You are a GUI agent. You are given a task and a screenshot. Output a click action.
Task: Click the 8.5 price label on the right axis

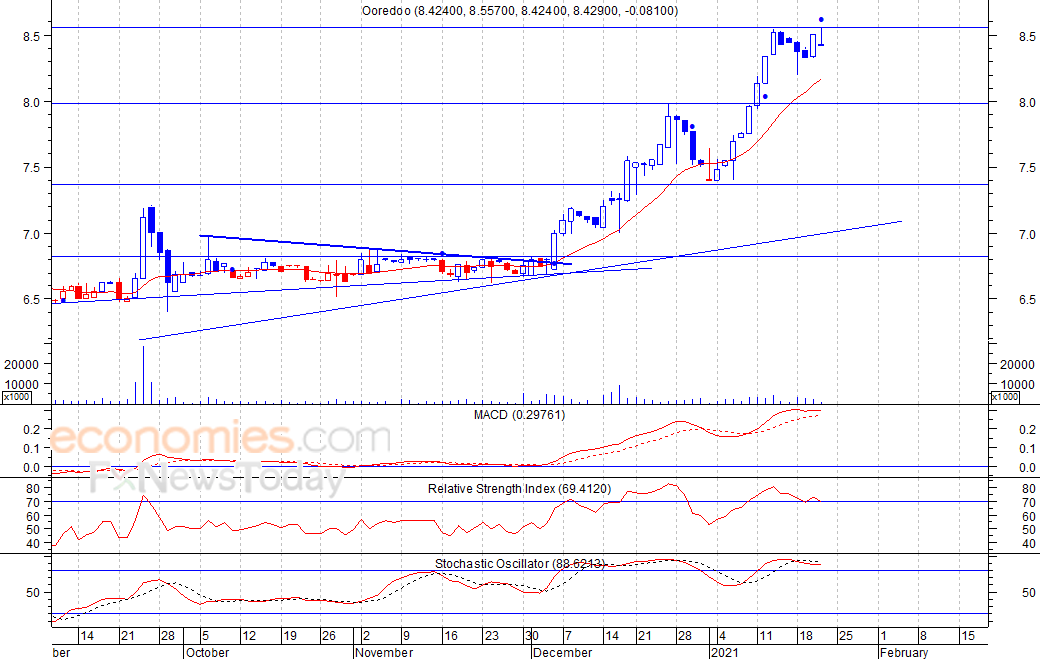point(1027,36)
